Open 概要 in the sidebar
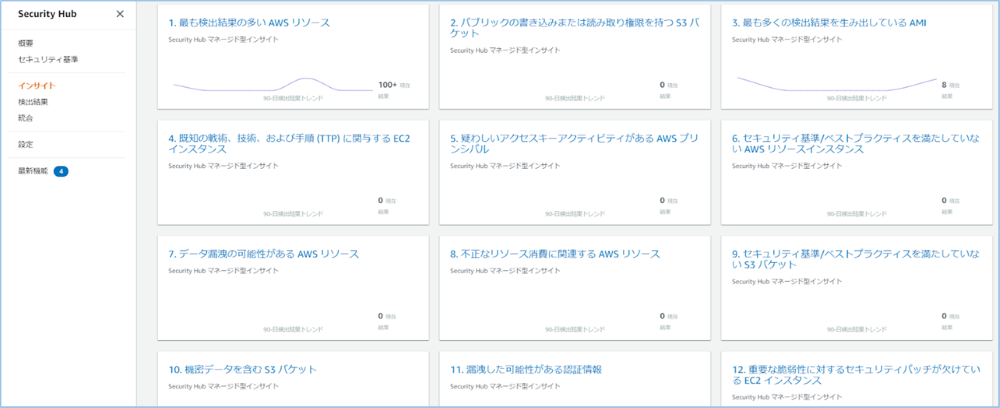The width and height of the screenshot is (1000, 408). [26, 43]
